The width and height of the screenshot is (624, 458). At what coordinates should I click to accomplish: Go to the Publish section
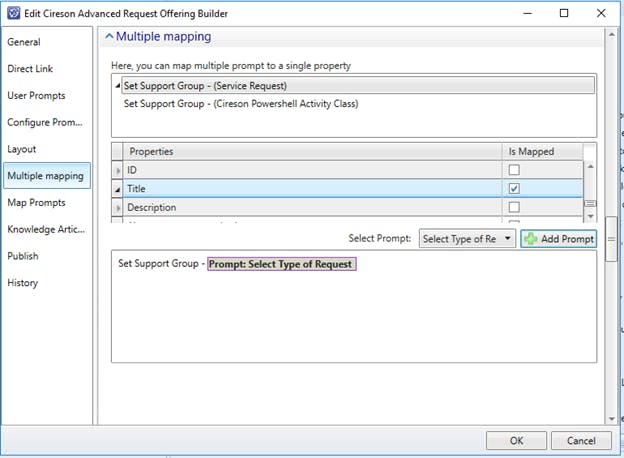coord(23,256)
